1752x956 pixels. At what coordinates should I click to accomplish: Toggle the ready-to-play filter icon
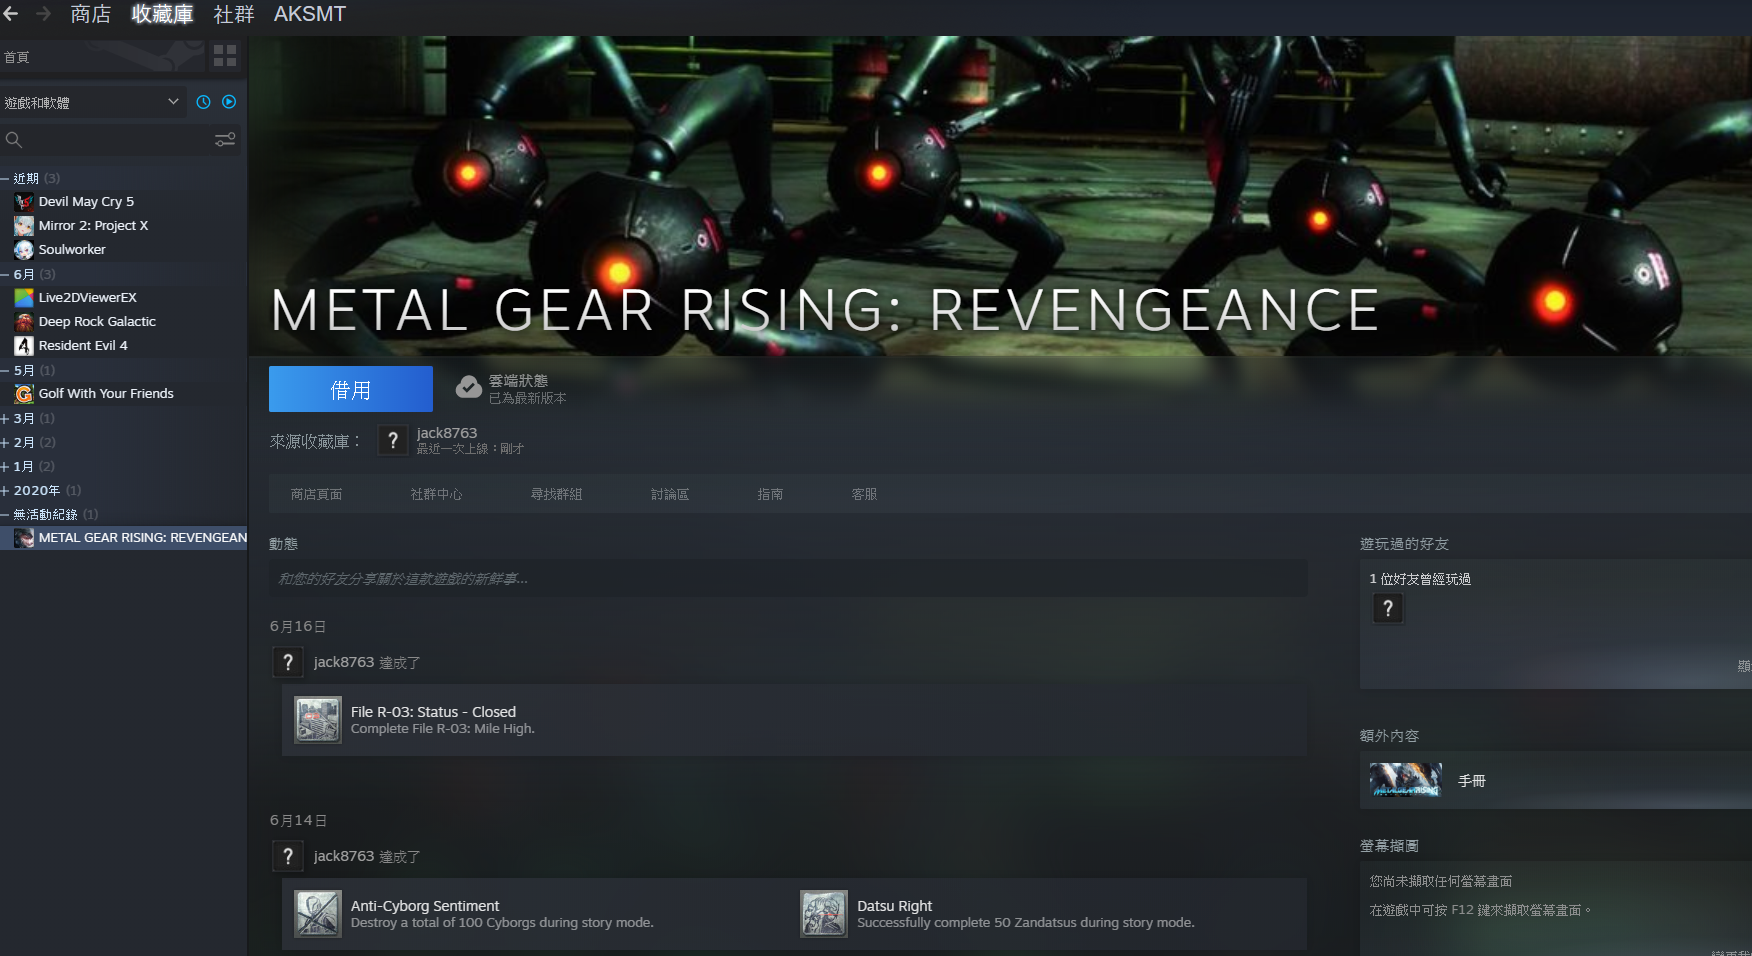pos(229,102)
